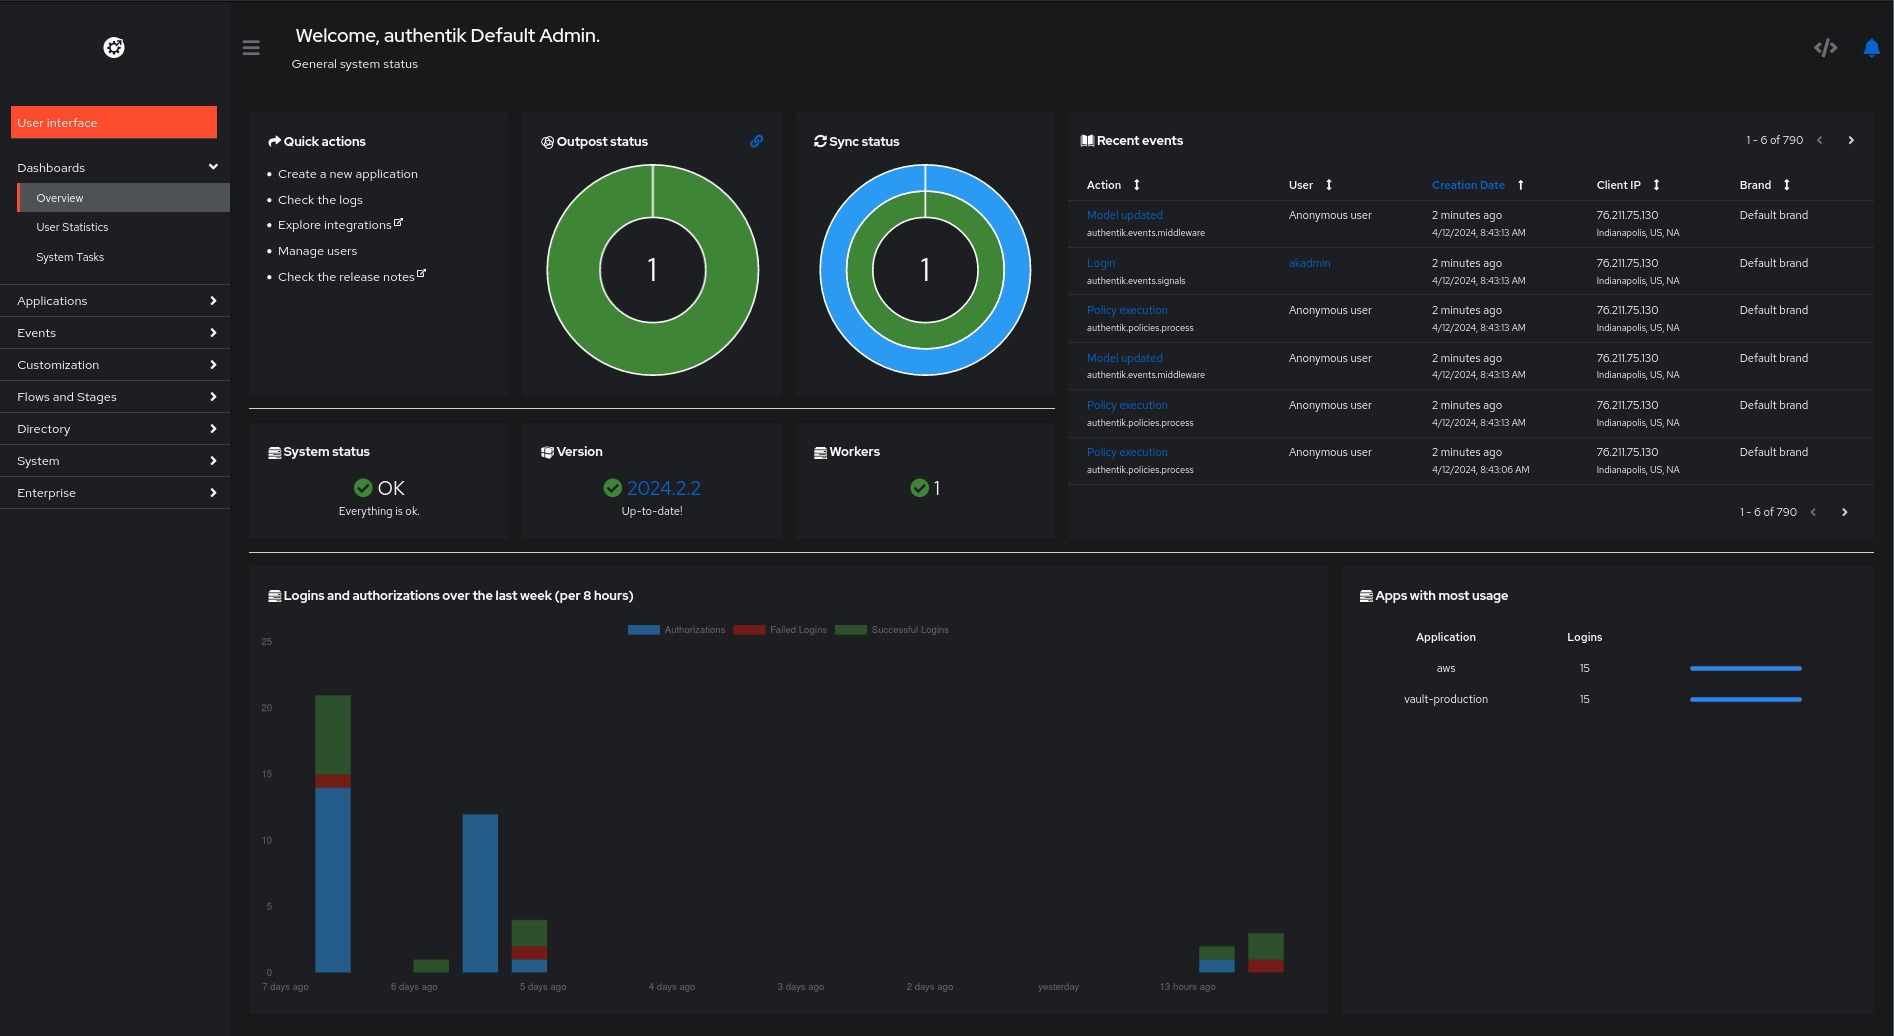Image resolution: width=1894 pixels, height=1036 pixels.
Task: Click the authentik logo in the sidebar
Action: 113,47
